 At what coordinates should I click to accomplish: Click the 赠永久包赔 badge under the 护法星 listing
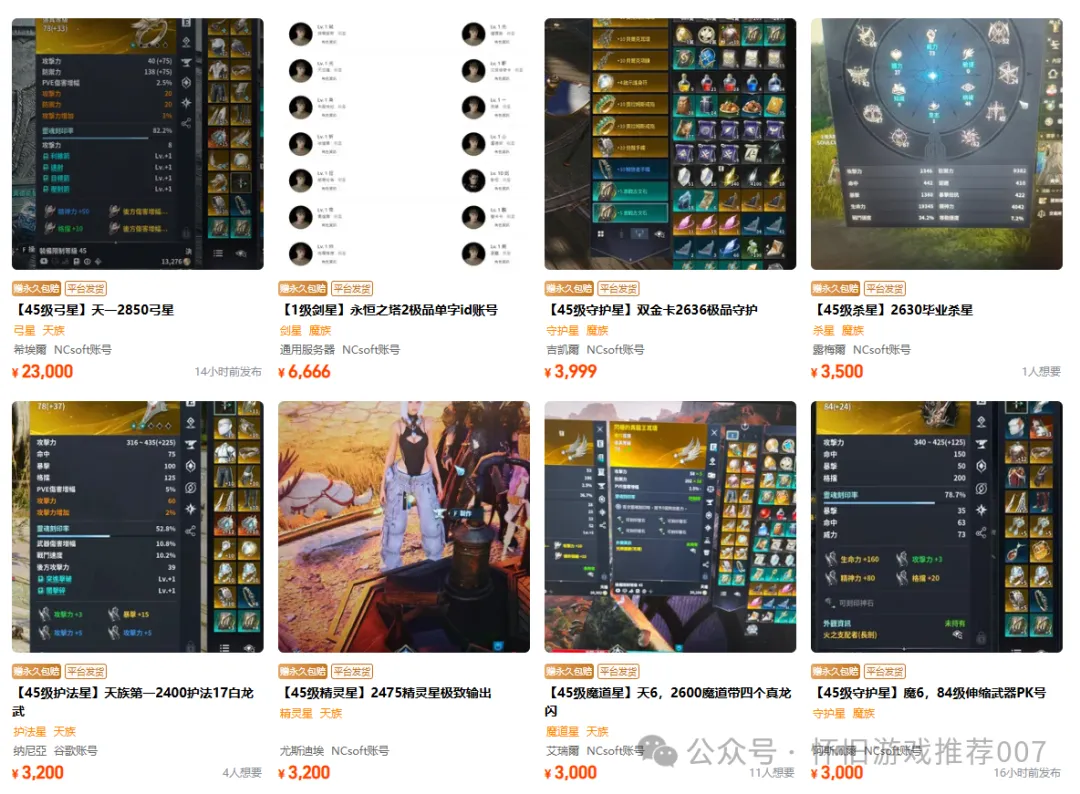pos(37,671)
